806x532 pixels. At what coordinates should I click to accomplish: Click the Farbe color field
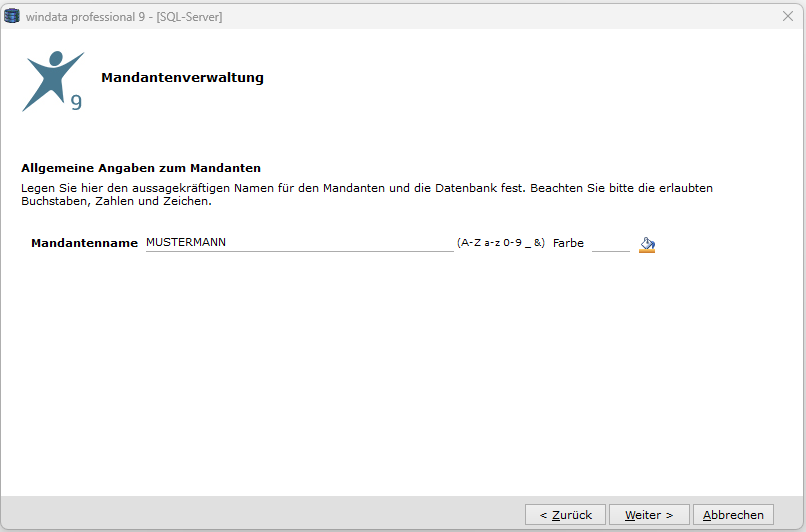pyautogui.click(x=611, y=244)
